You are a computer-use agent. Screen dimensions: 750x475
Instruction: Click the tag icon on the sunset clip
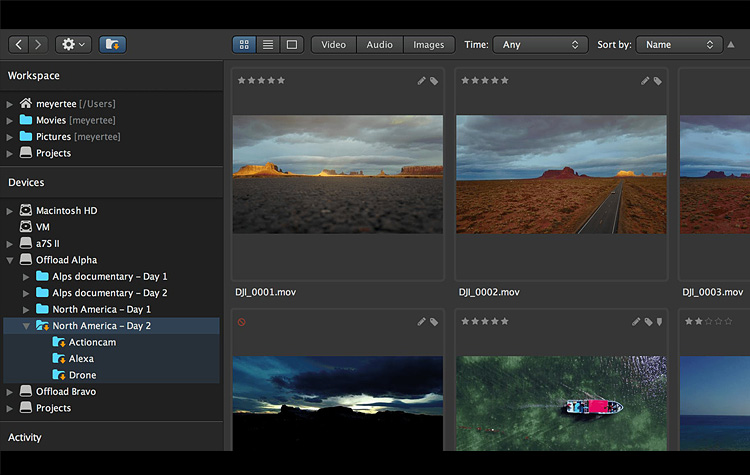coord(434,322)
